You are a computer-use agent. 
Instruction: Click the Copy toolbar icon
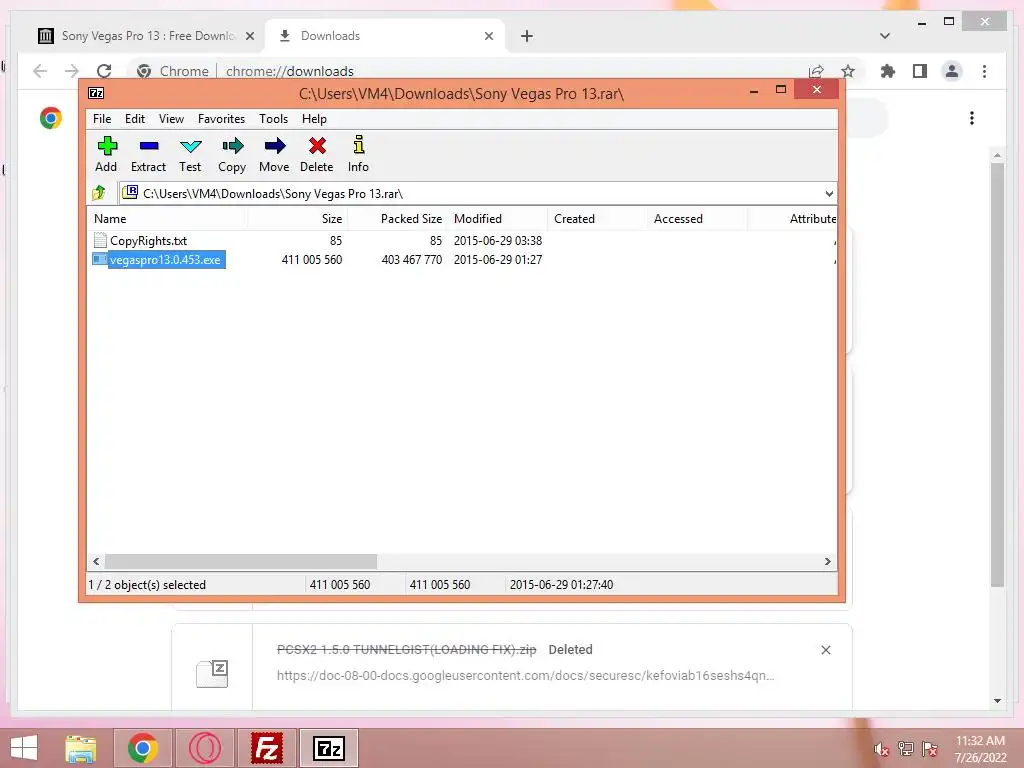pyautogui.click(x=232, y=154)
